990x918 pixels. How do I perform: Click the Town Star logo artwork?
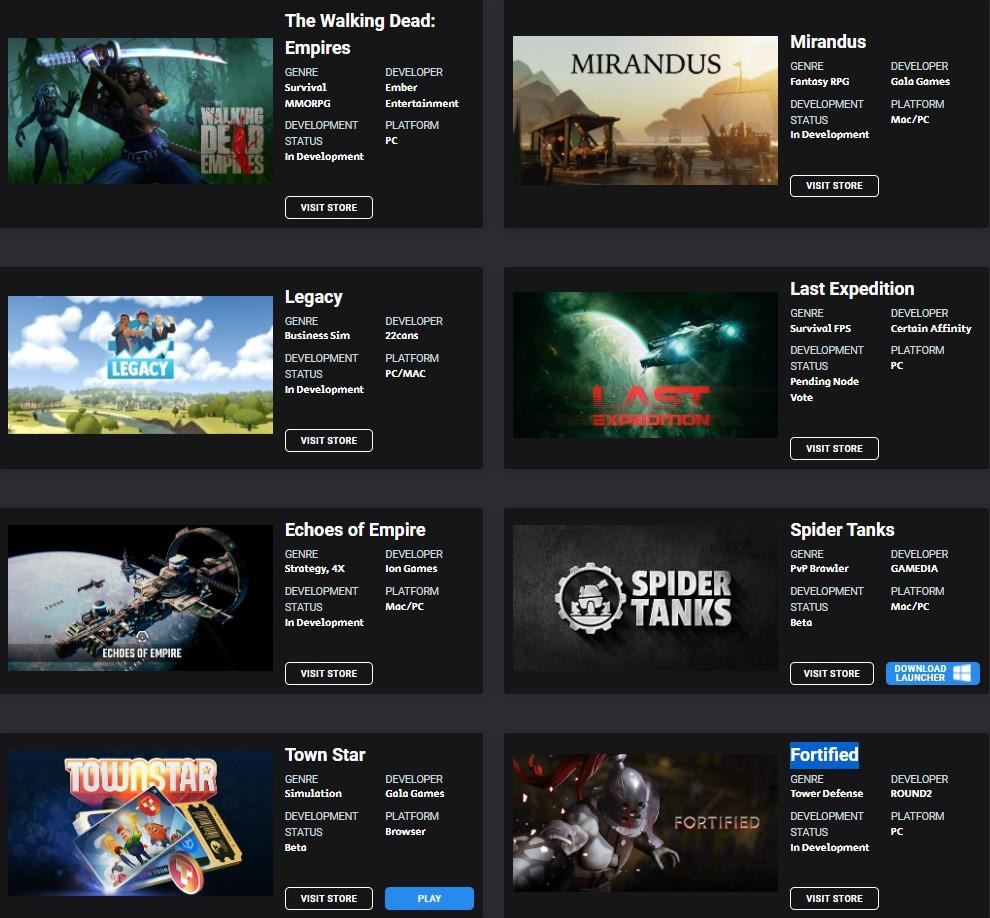140,822
